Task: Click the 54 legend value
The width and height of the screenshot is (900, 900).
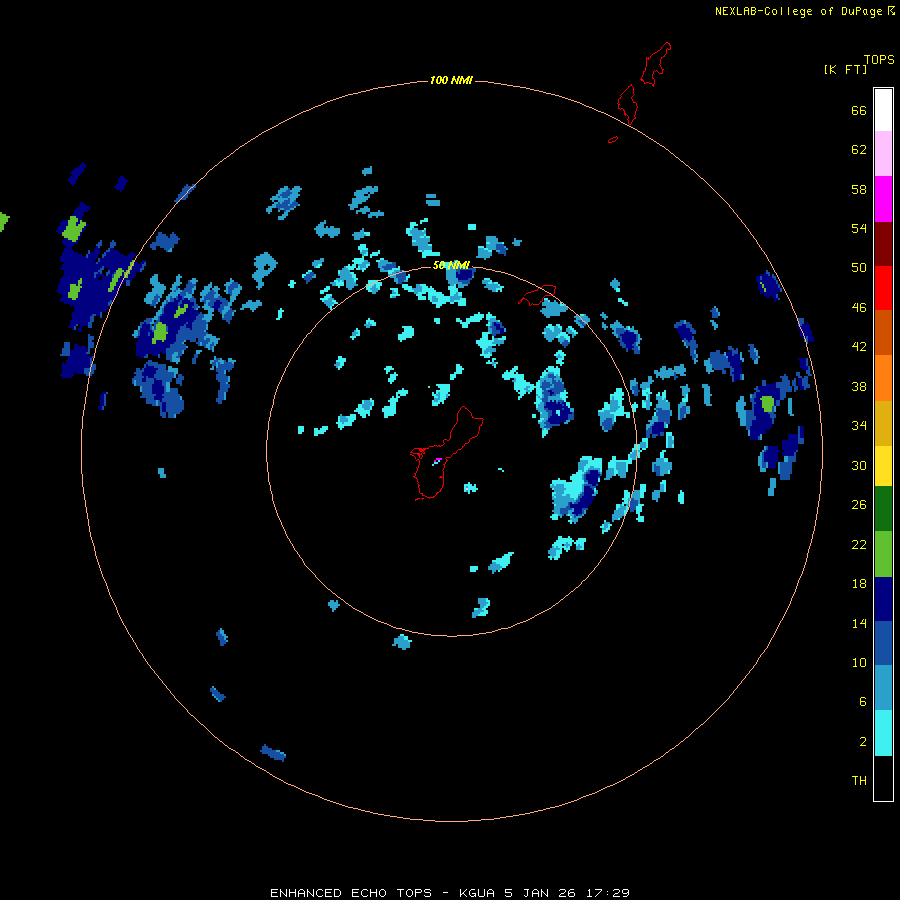Action: pos(859,228)
